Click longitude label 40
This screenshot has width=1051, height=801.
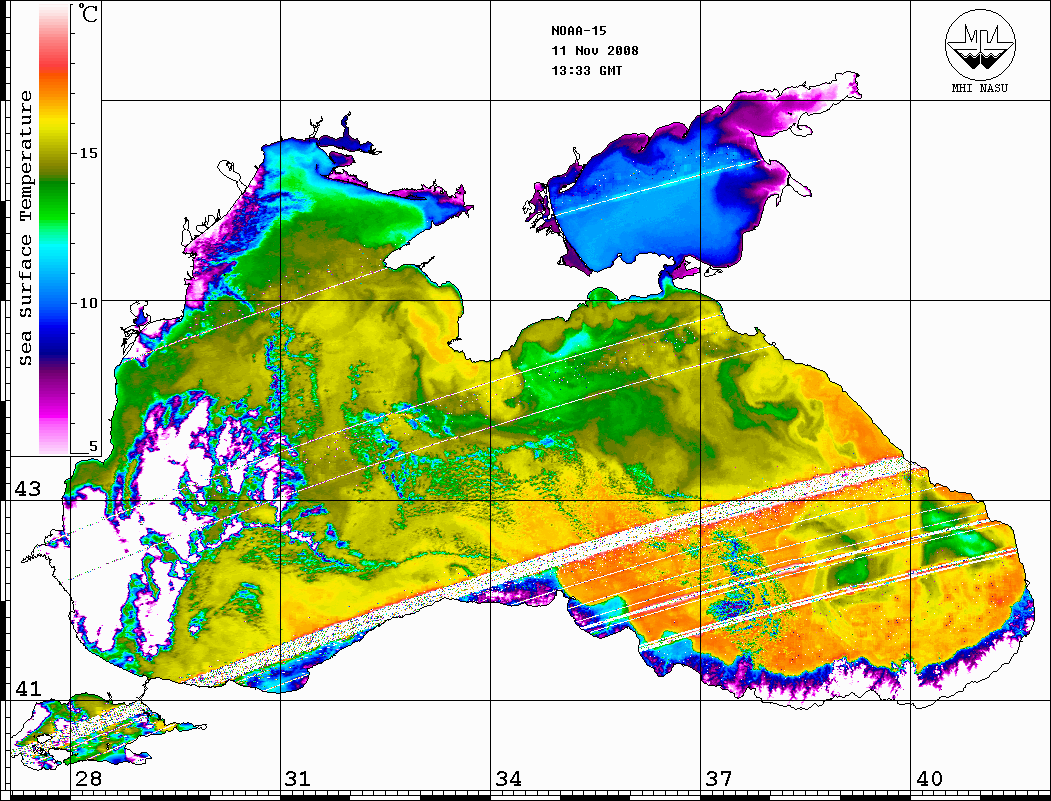click(x=929, y=778)
